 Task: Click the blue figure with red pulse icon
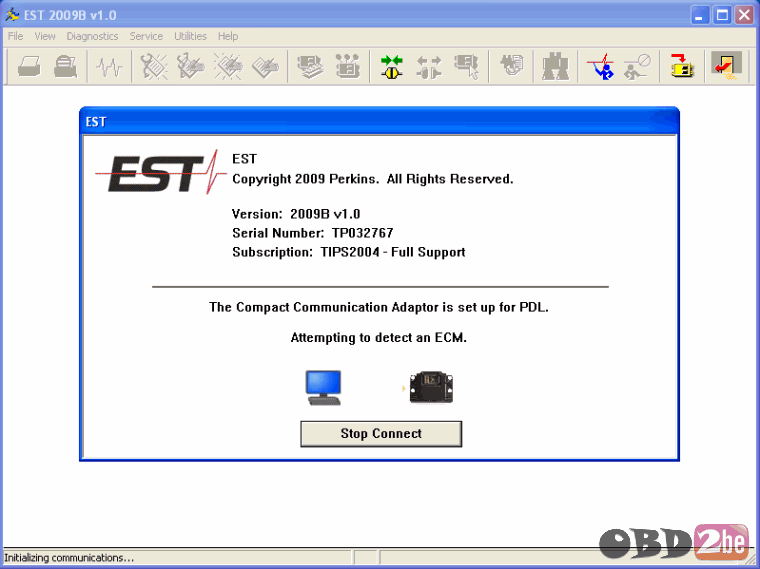point(600,66)
